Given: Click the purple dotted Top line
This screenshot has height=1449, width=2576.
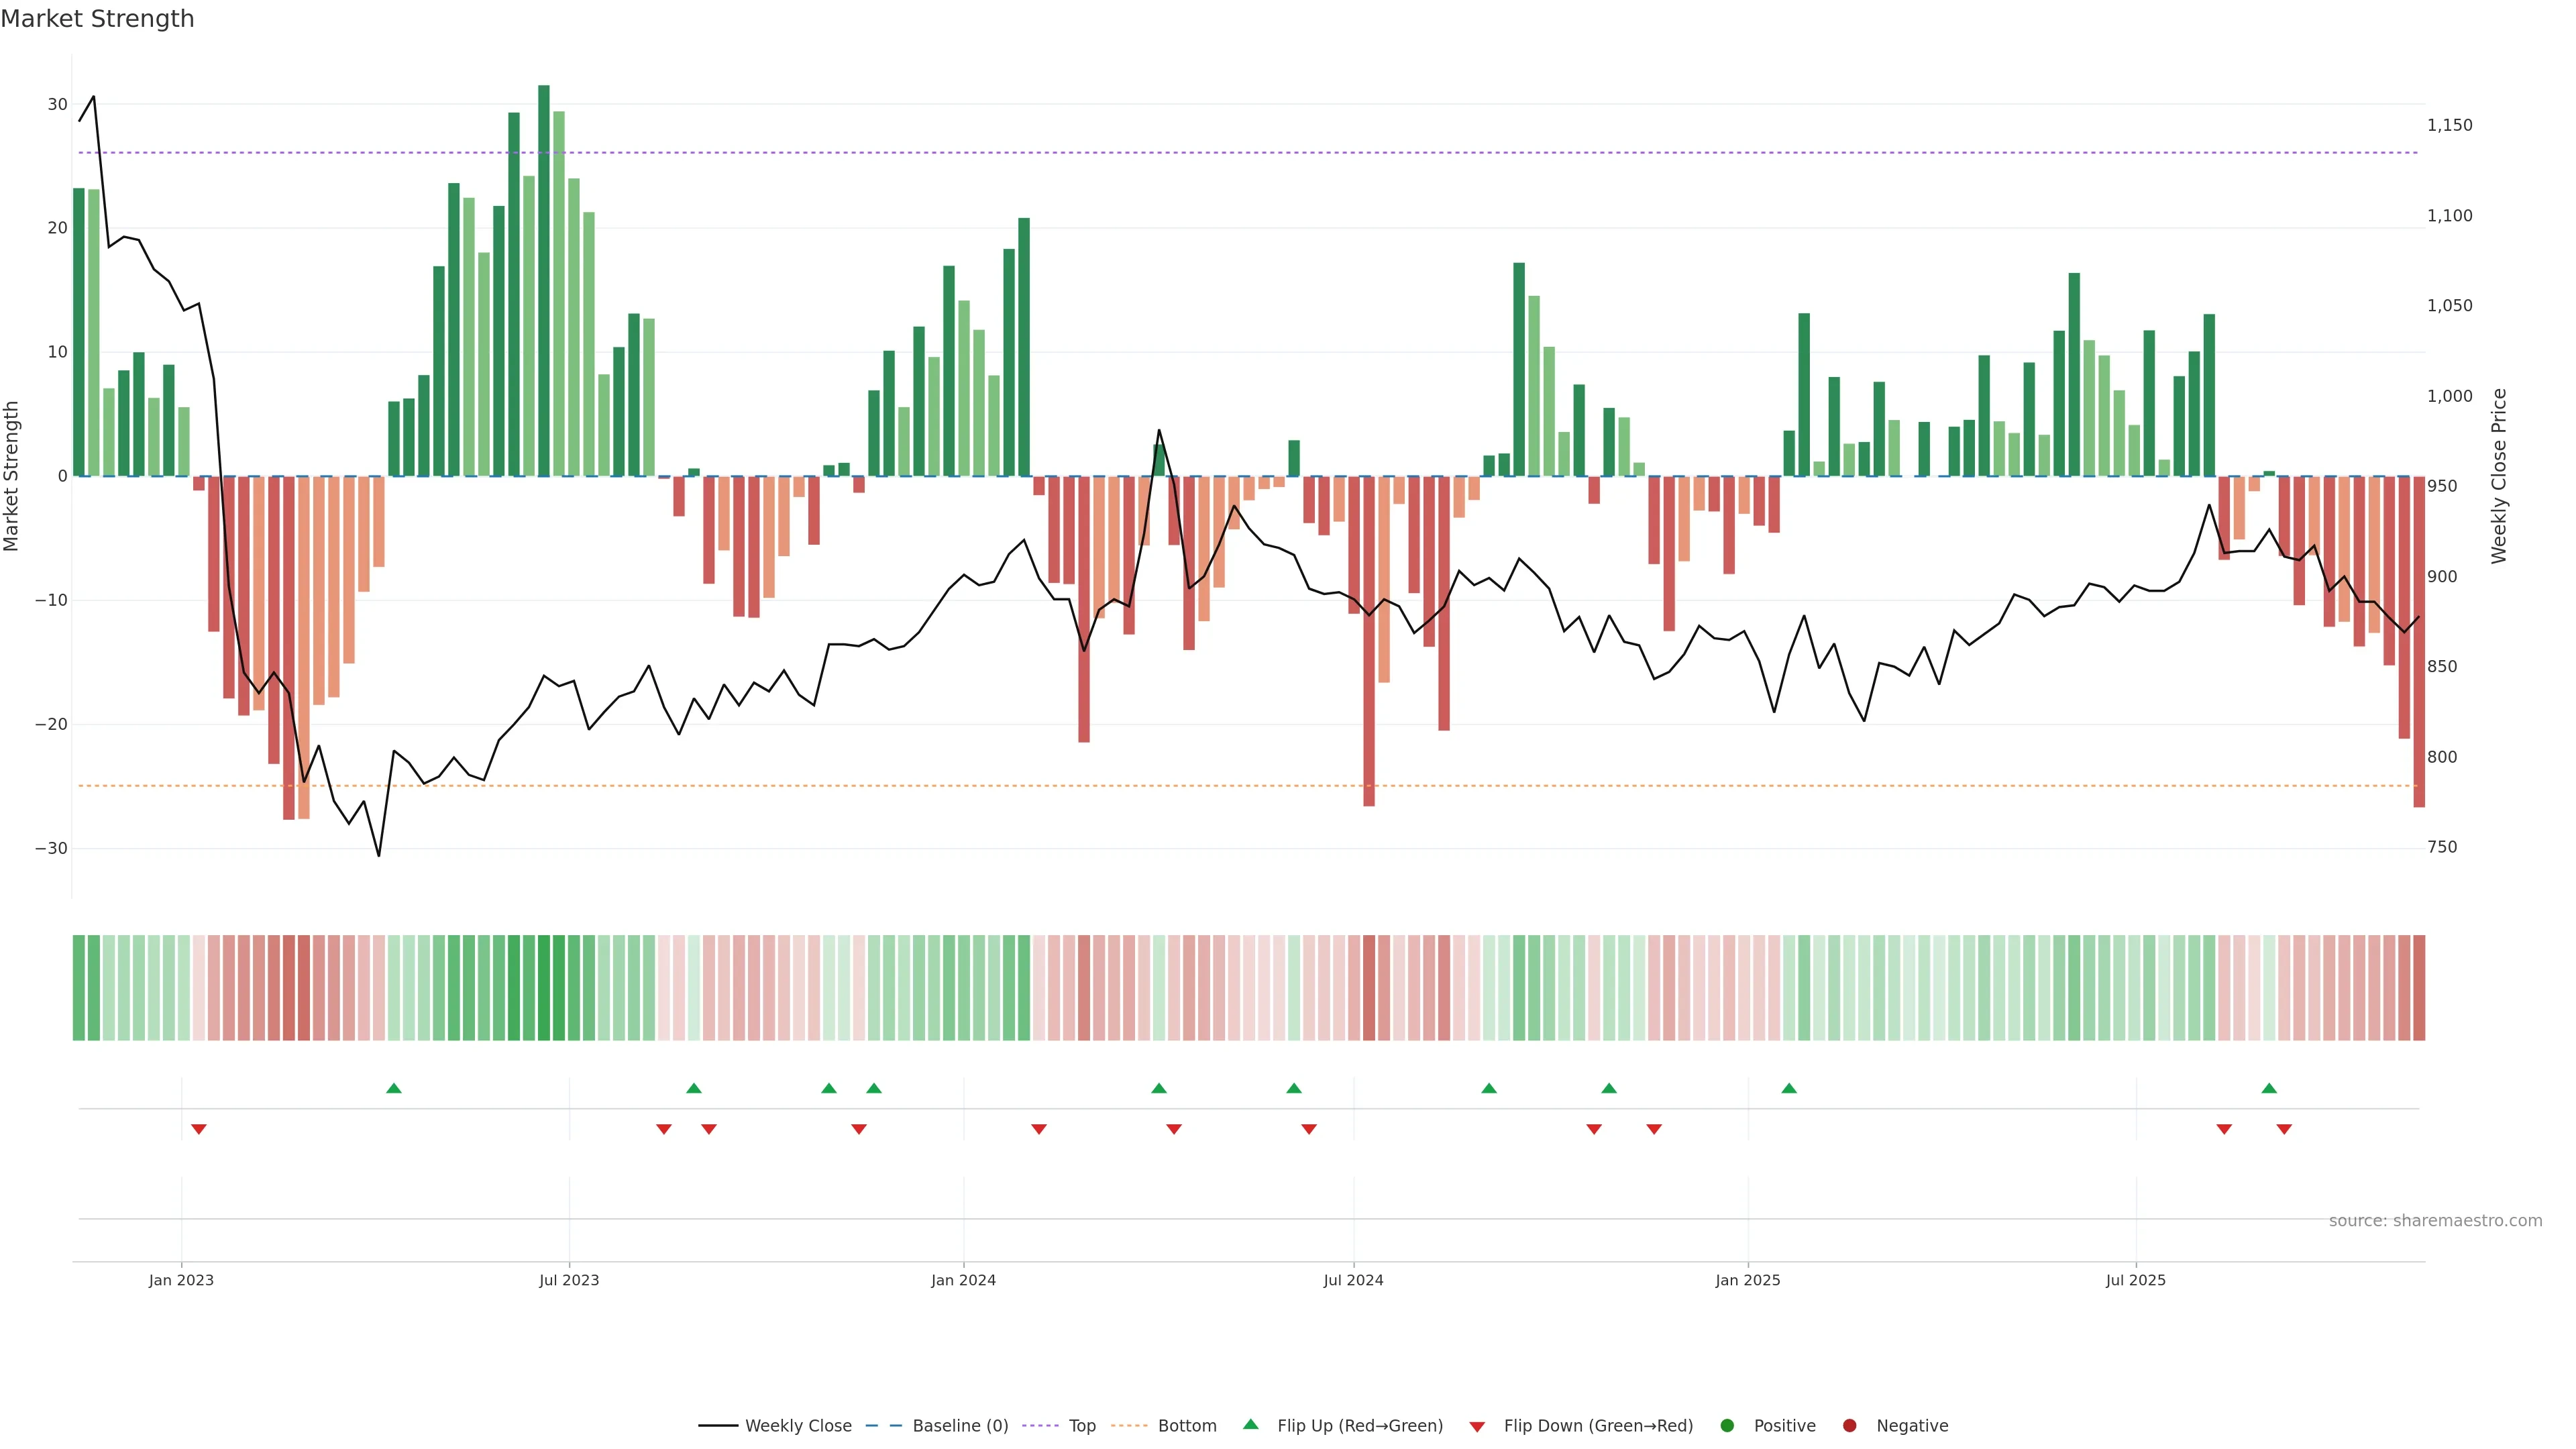Looking at the screenshot, I should 1200,153.
